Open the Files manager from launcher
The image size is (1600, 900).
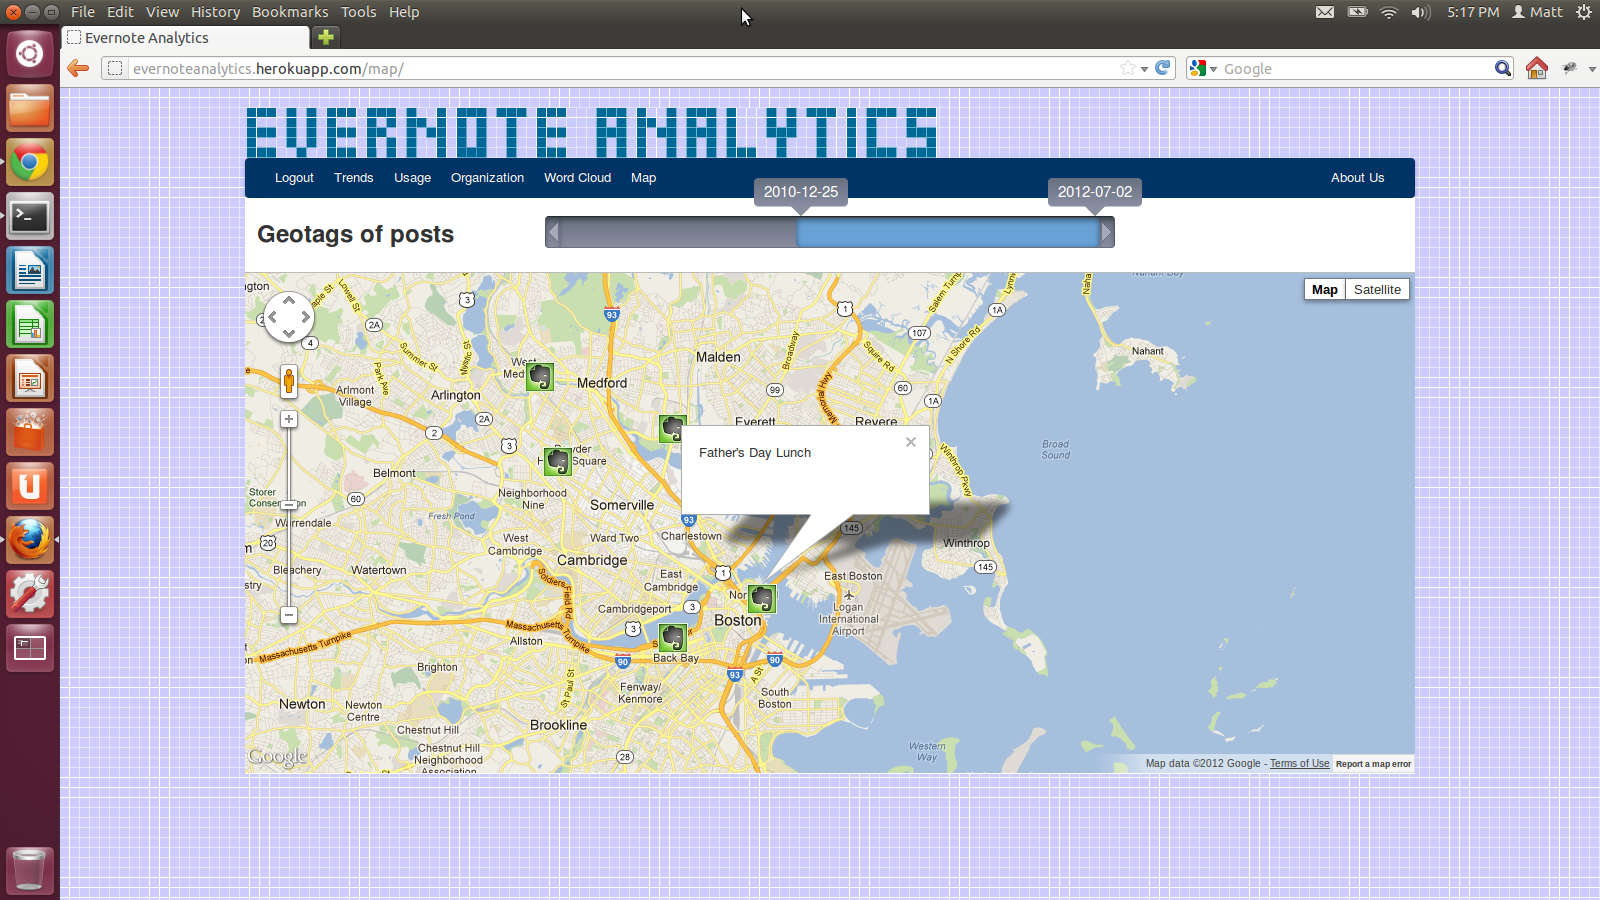click(x=30, y=108)
